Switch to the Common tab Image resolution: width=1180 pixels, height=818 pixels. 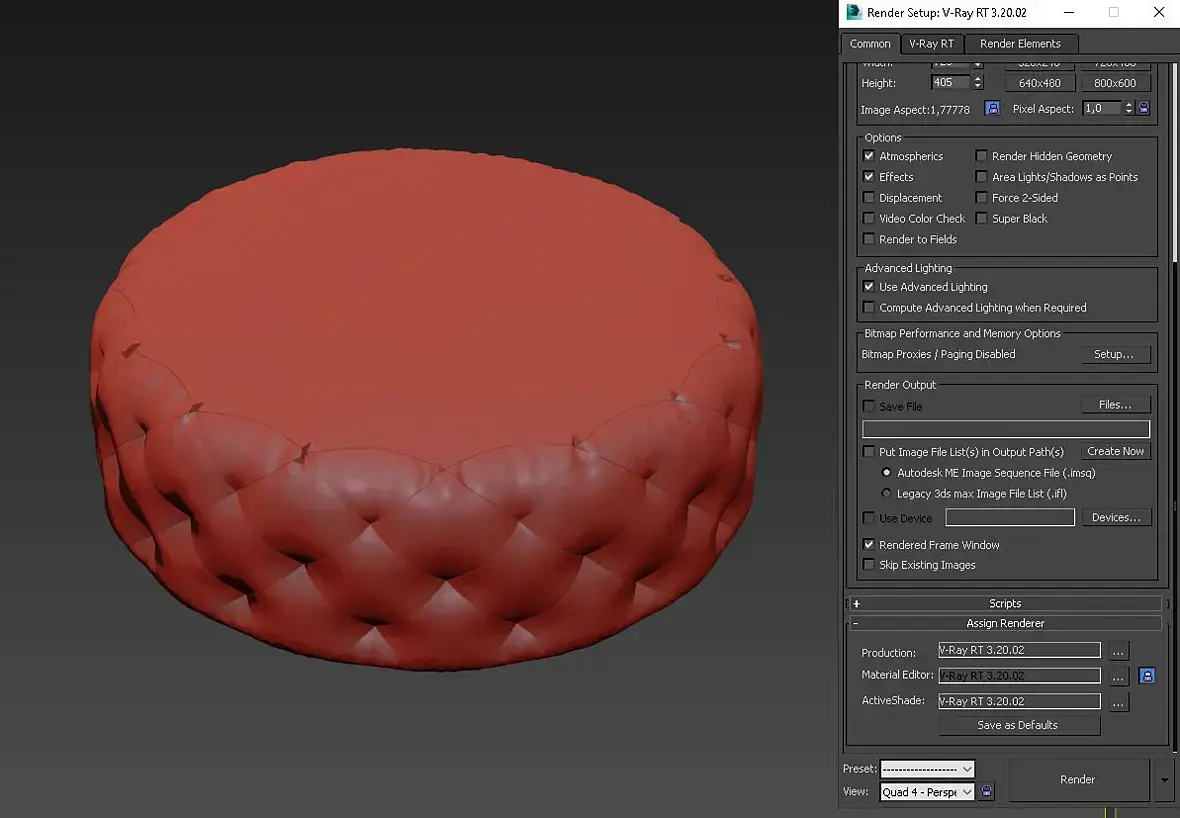[x=870, y=44]
